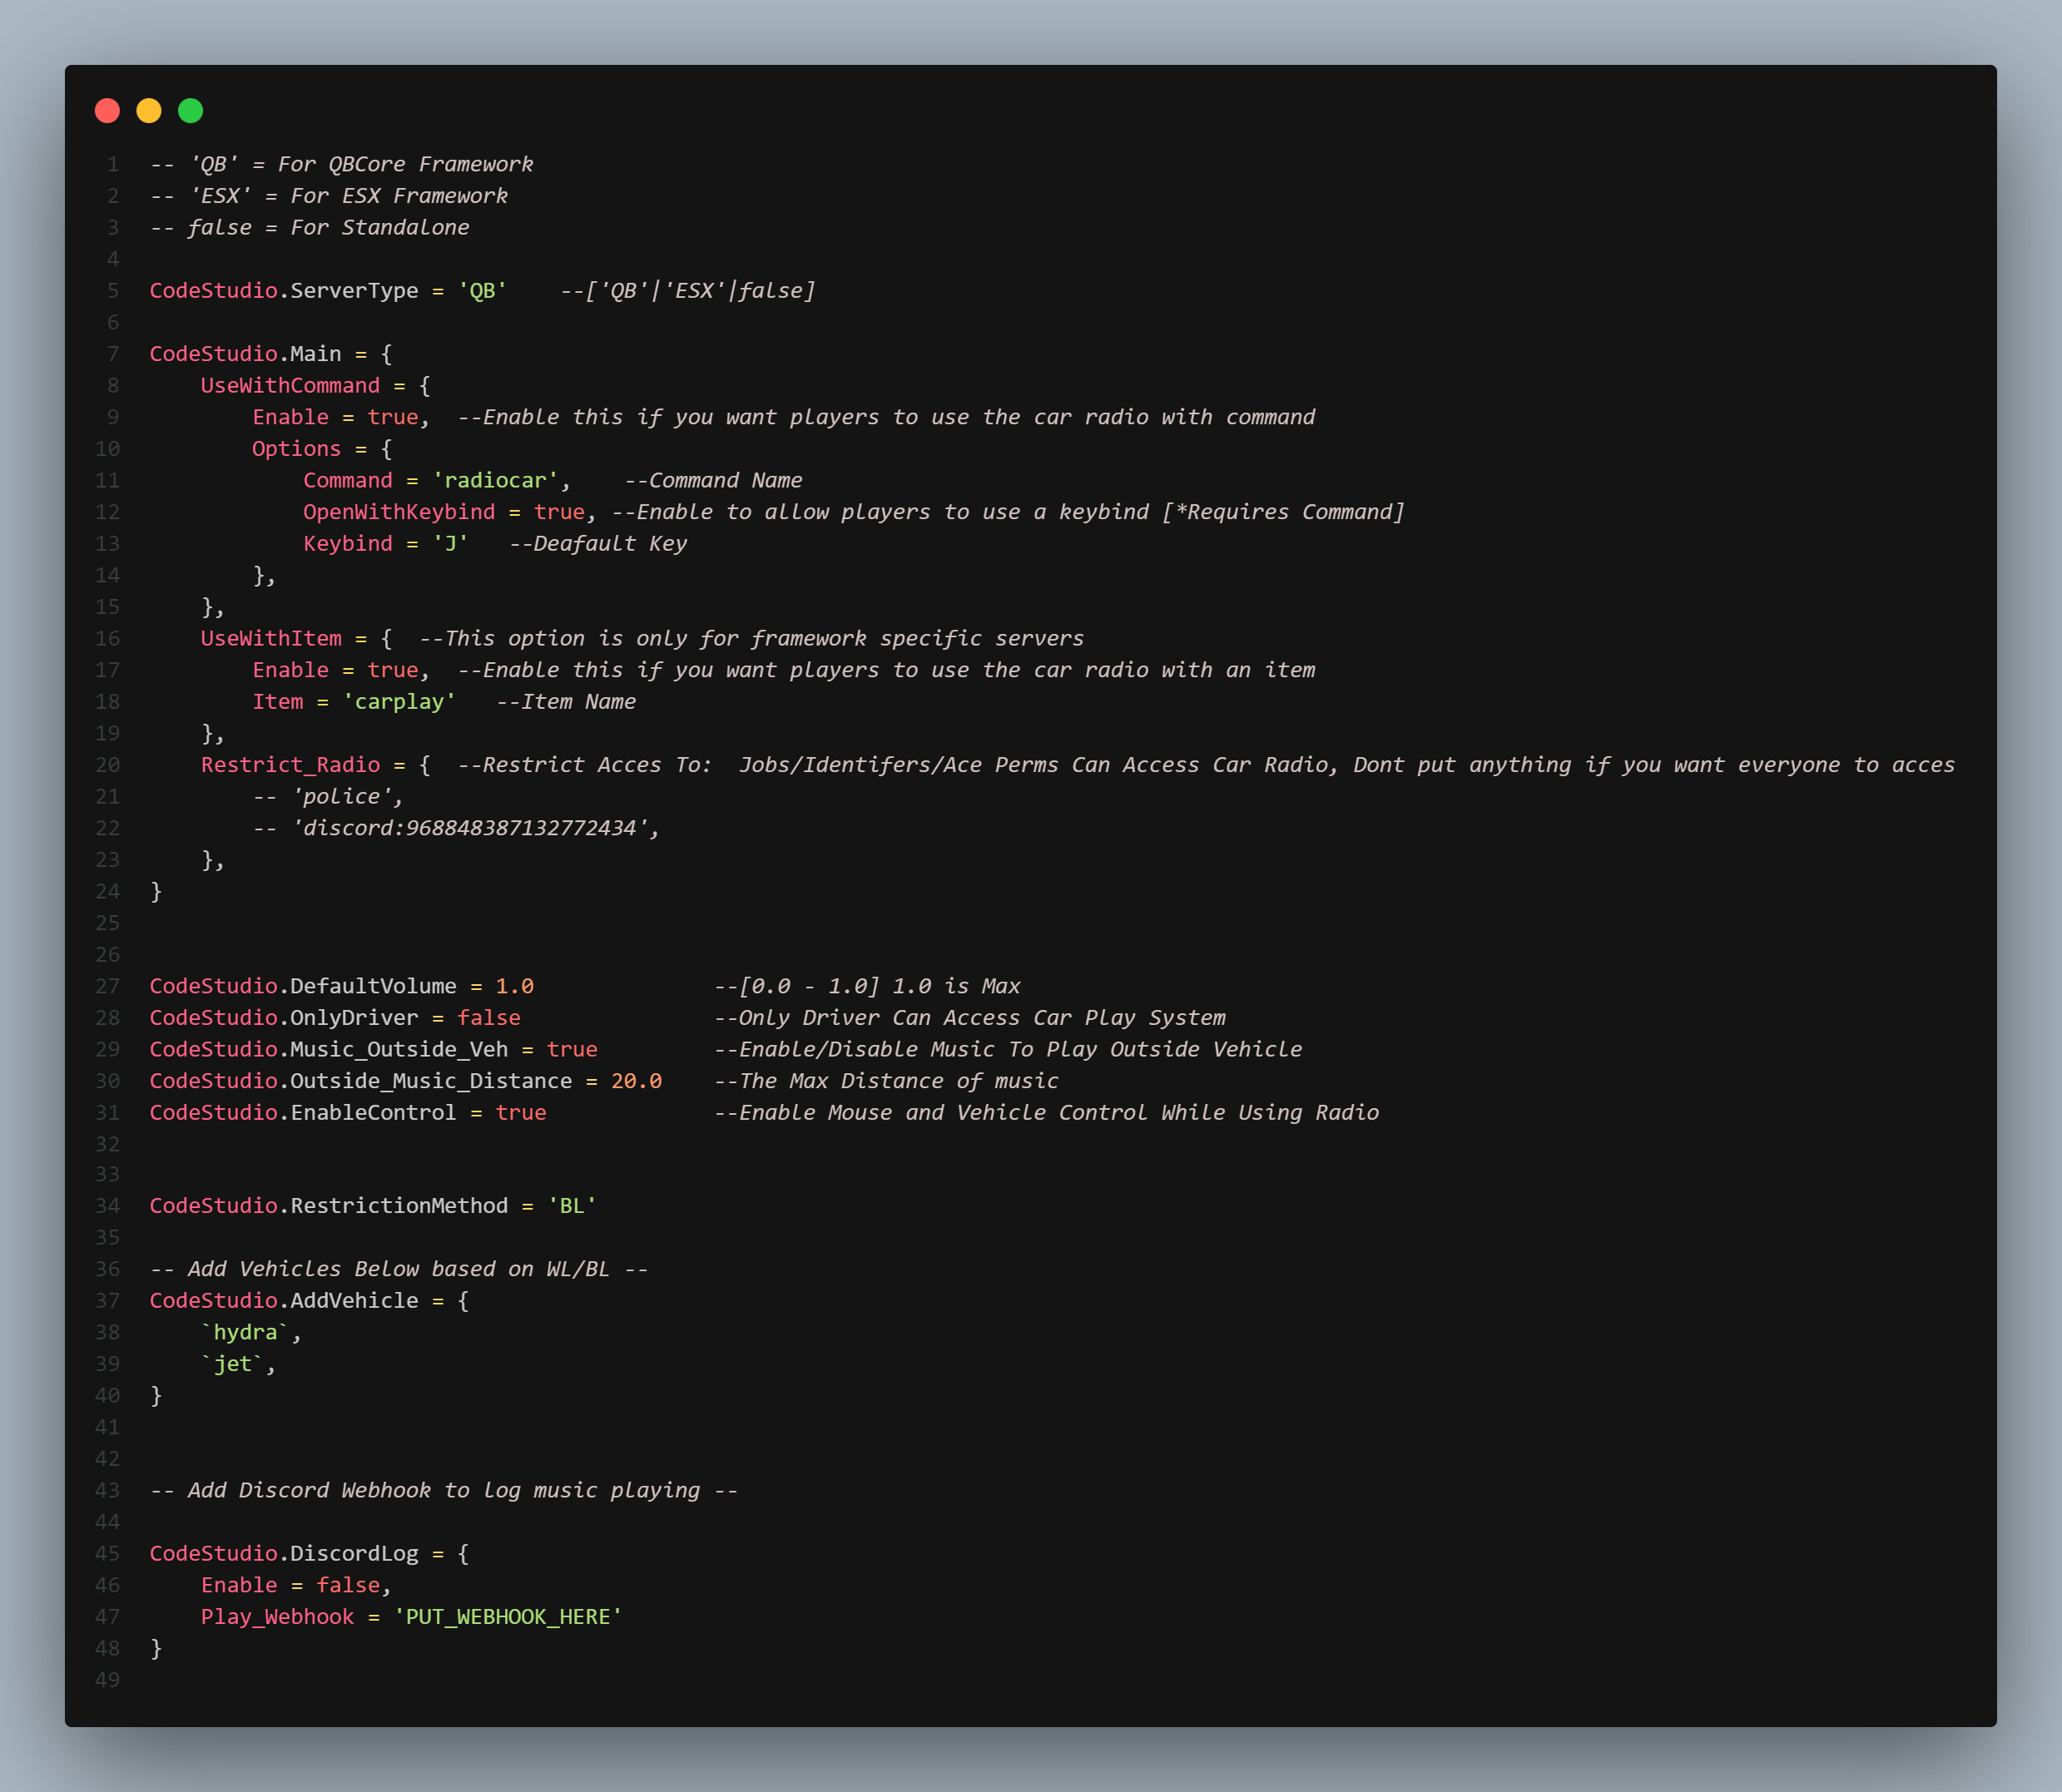Viewport: 2062px width, 1792px height.
Task: Click opening brace of UseWithCommand
Action: coord(425,386)
